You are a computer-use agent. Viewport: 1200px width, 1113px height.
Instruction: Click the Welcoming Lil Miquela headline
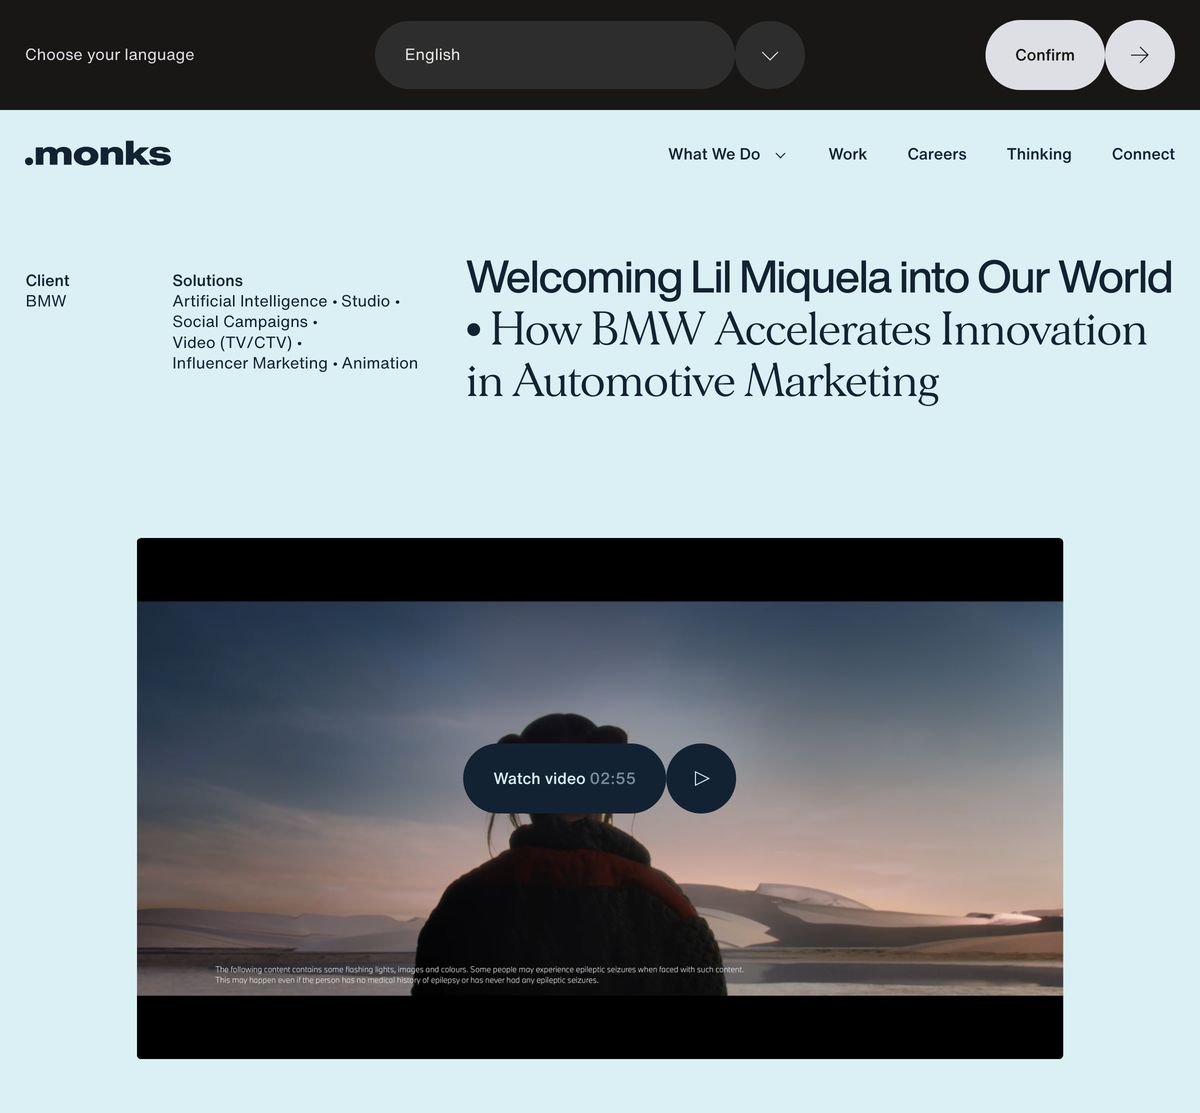(819, 277)
